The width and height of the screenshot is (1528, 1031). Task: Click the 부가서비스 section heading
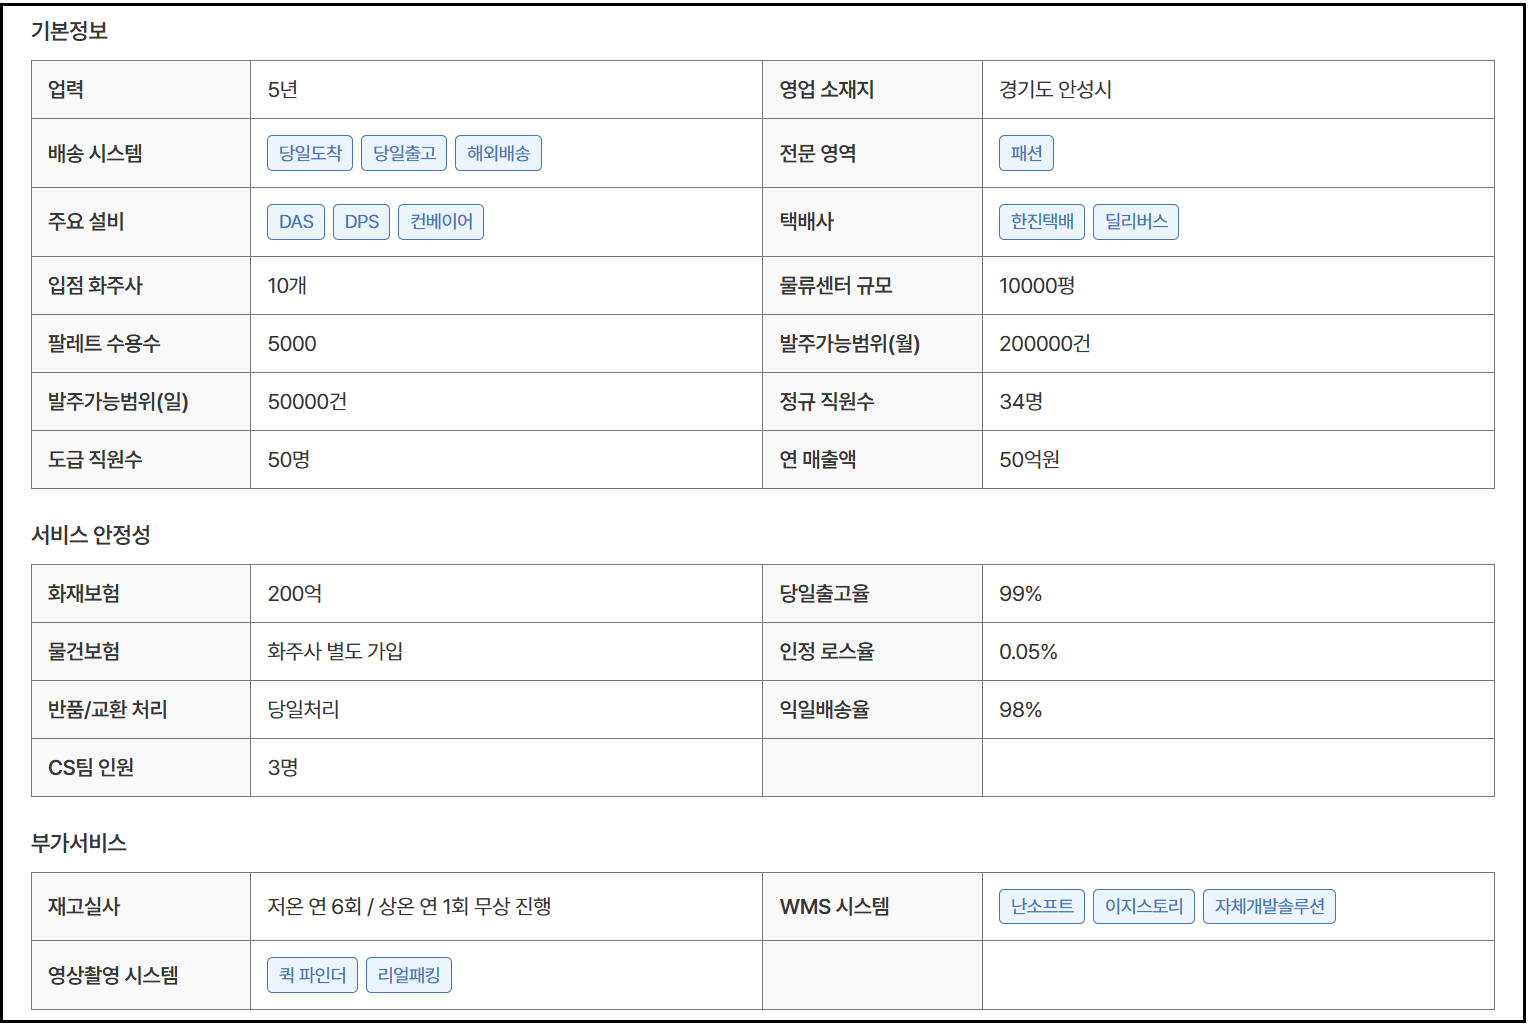[x=79, y=843]
